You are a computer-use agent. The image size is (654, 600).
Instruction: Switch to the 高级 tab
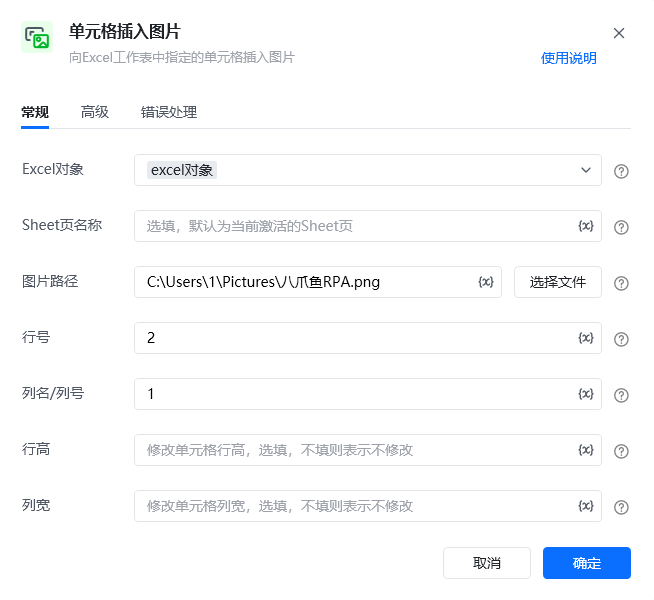pos(95,112)
